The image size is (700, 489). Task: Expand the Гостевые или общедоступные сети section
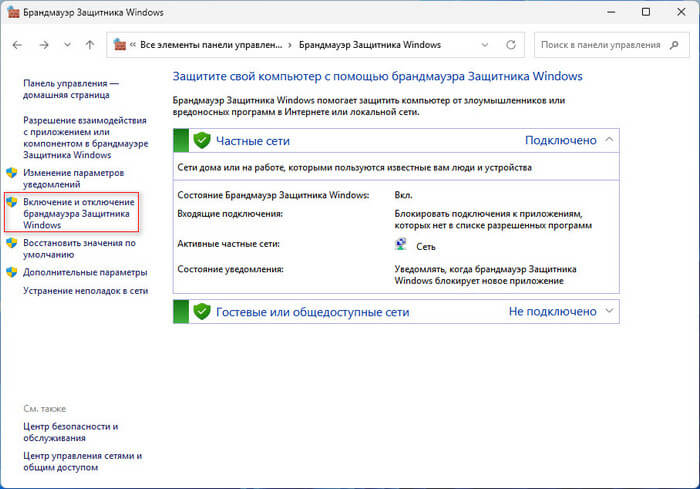pyautogui.click(x=609, y=311)
